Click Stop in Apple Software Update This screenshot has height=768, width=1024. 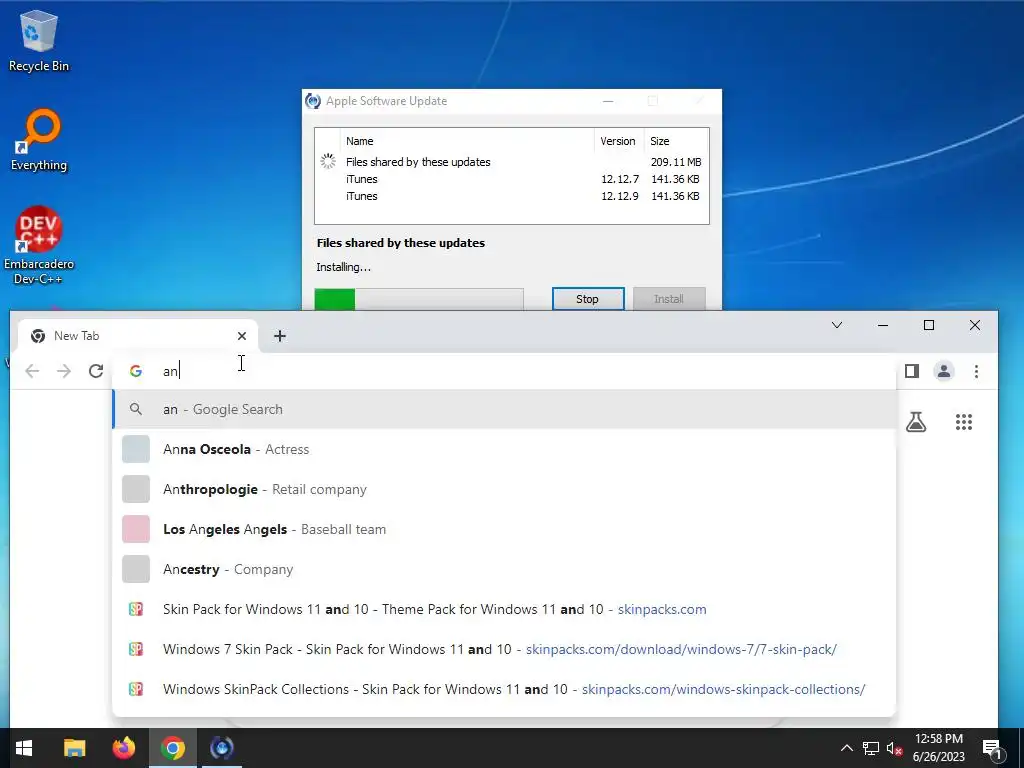pos(588,299)
